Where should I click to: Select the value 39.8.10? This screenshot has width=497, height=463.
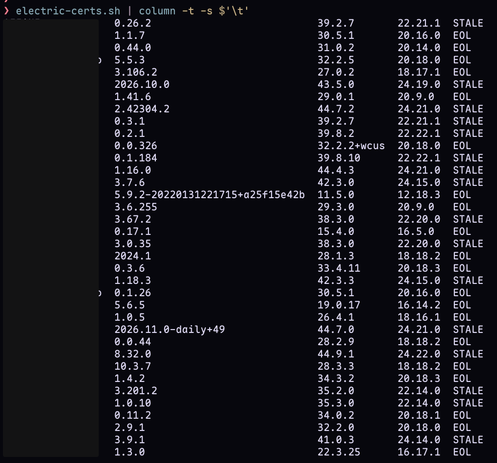(x=339, y=158)
